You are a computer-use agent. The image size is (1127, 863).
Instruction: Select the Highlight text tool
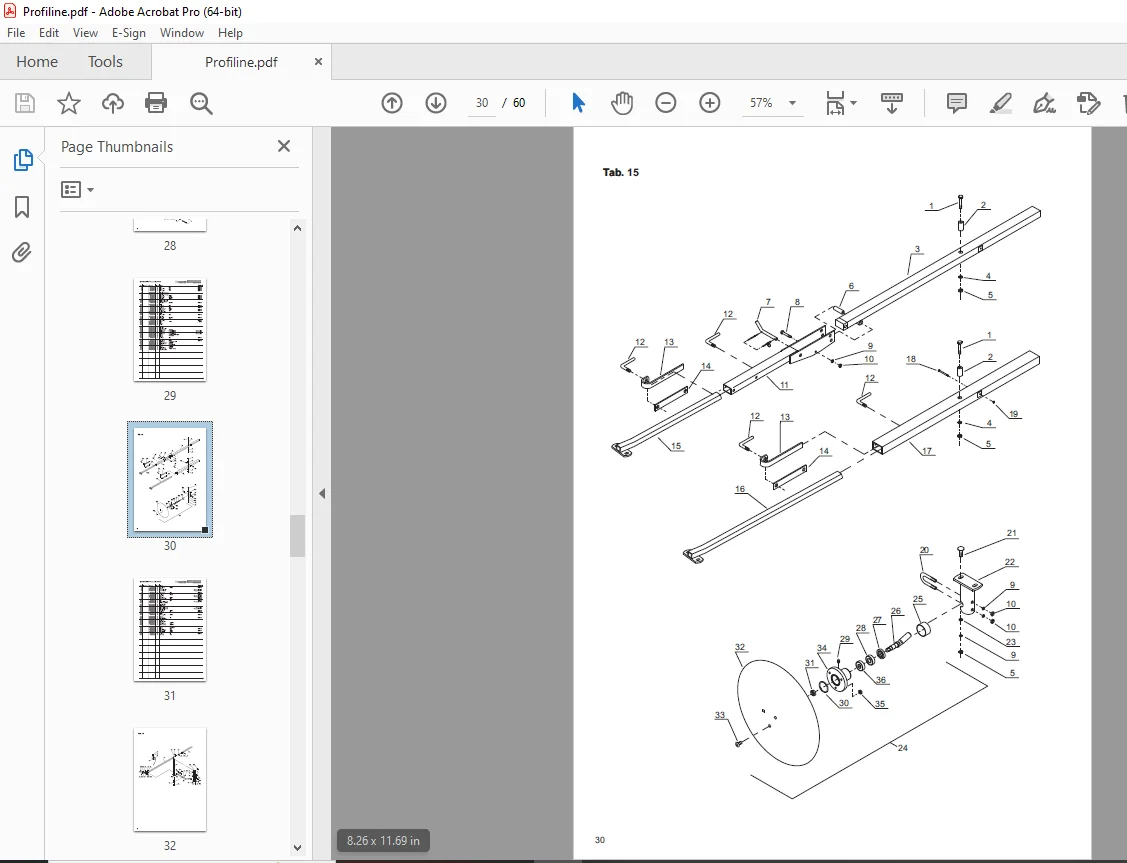click(1000, 103)
